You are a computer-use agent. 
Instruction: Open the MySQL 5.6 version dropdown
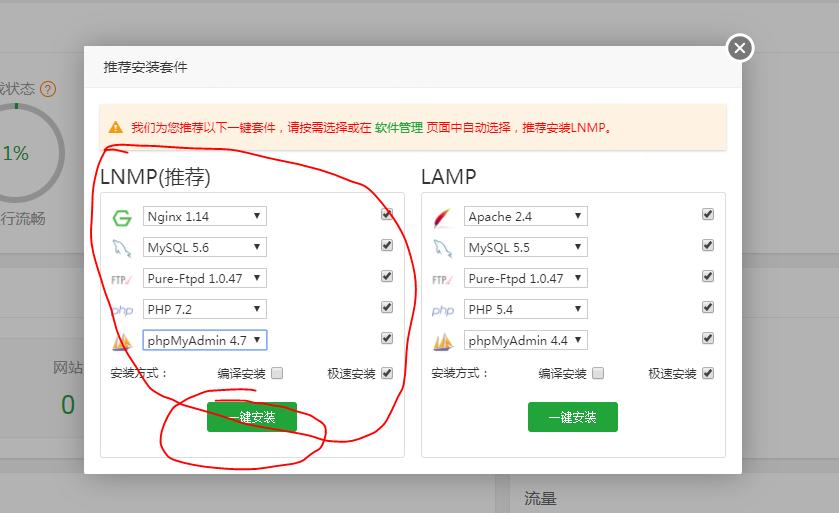[x=204, y=247]
